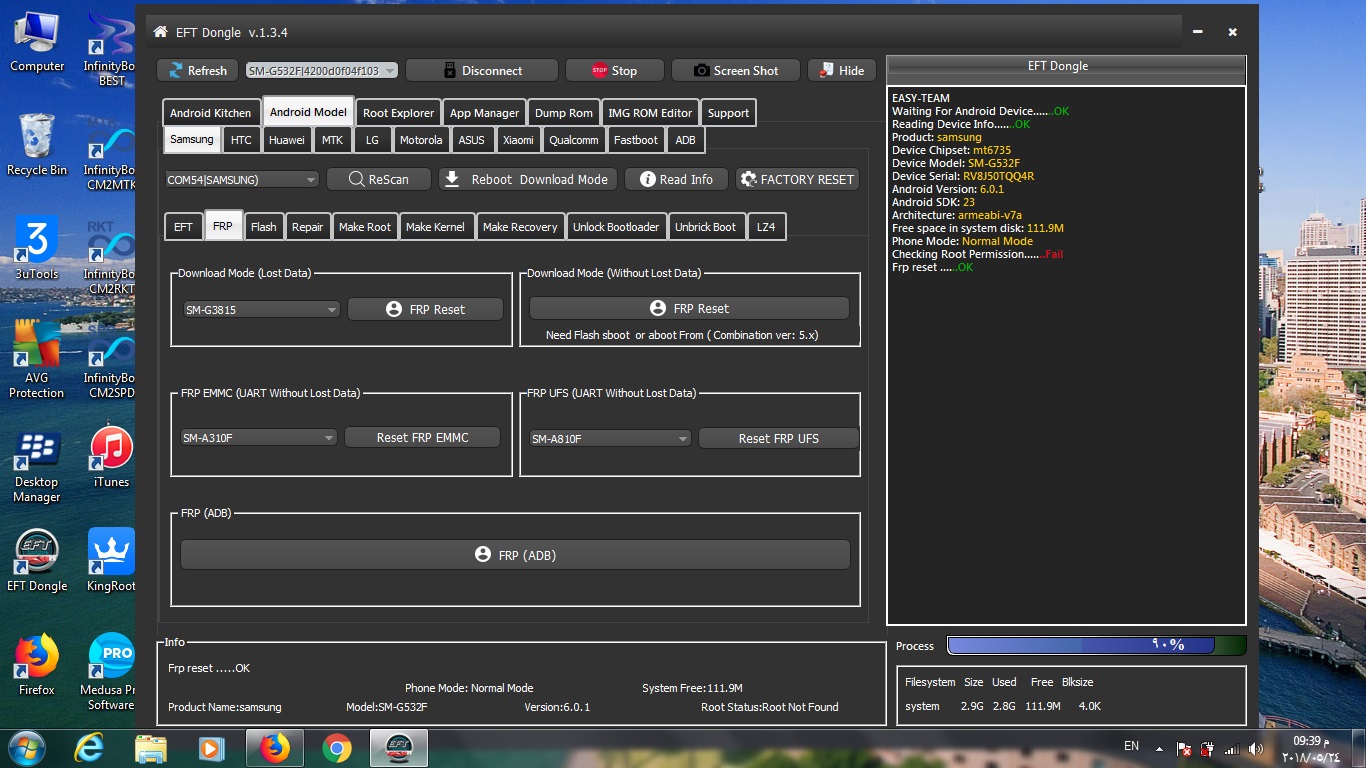Open the LZ4 sub-tab
The image size is (1366, 768).
coord(766,227)
